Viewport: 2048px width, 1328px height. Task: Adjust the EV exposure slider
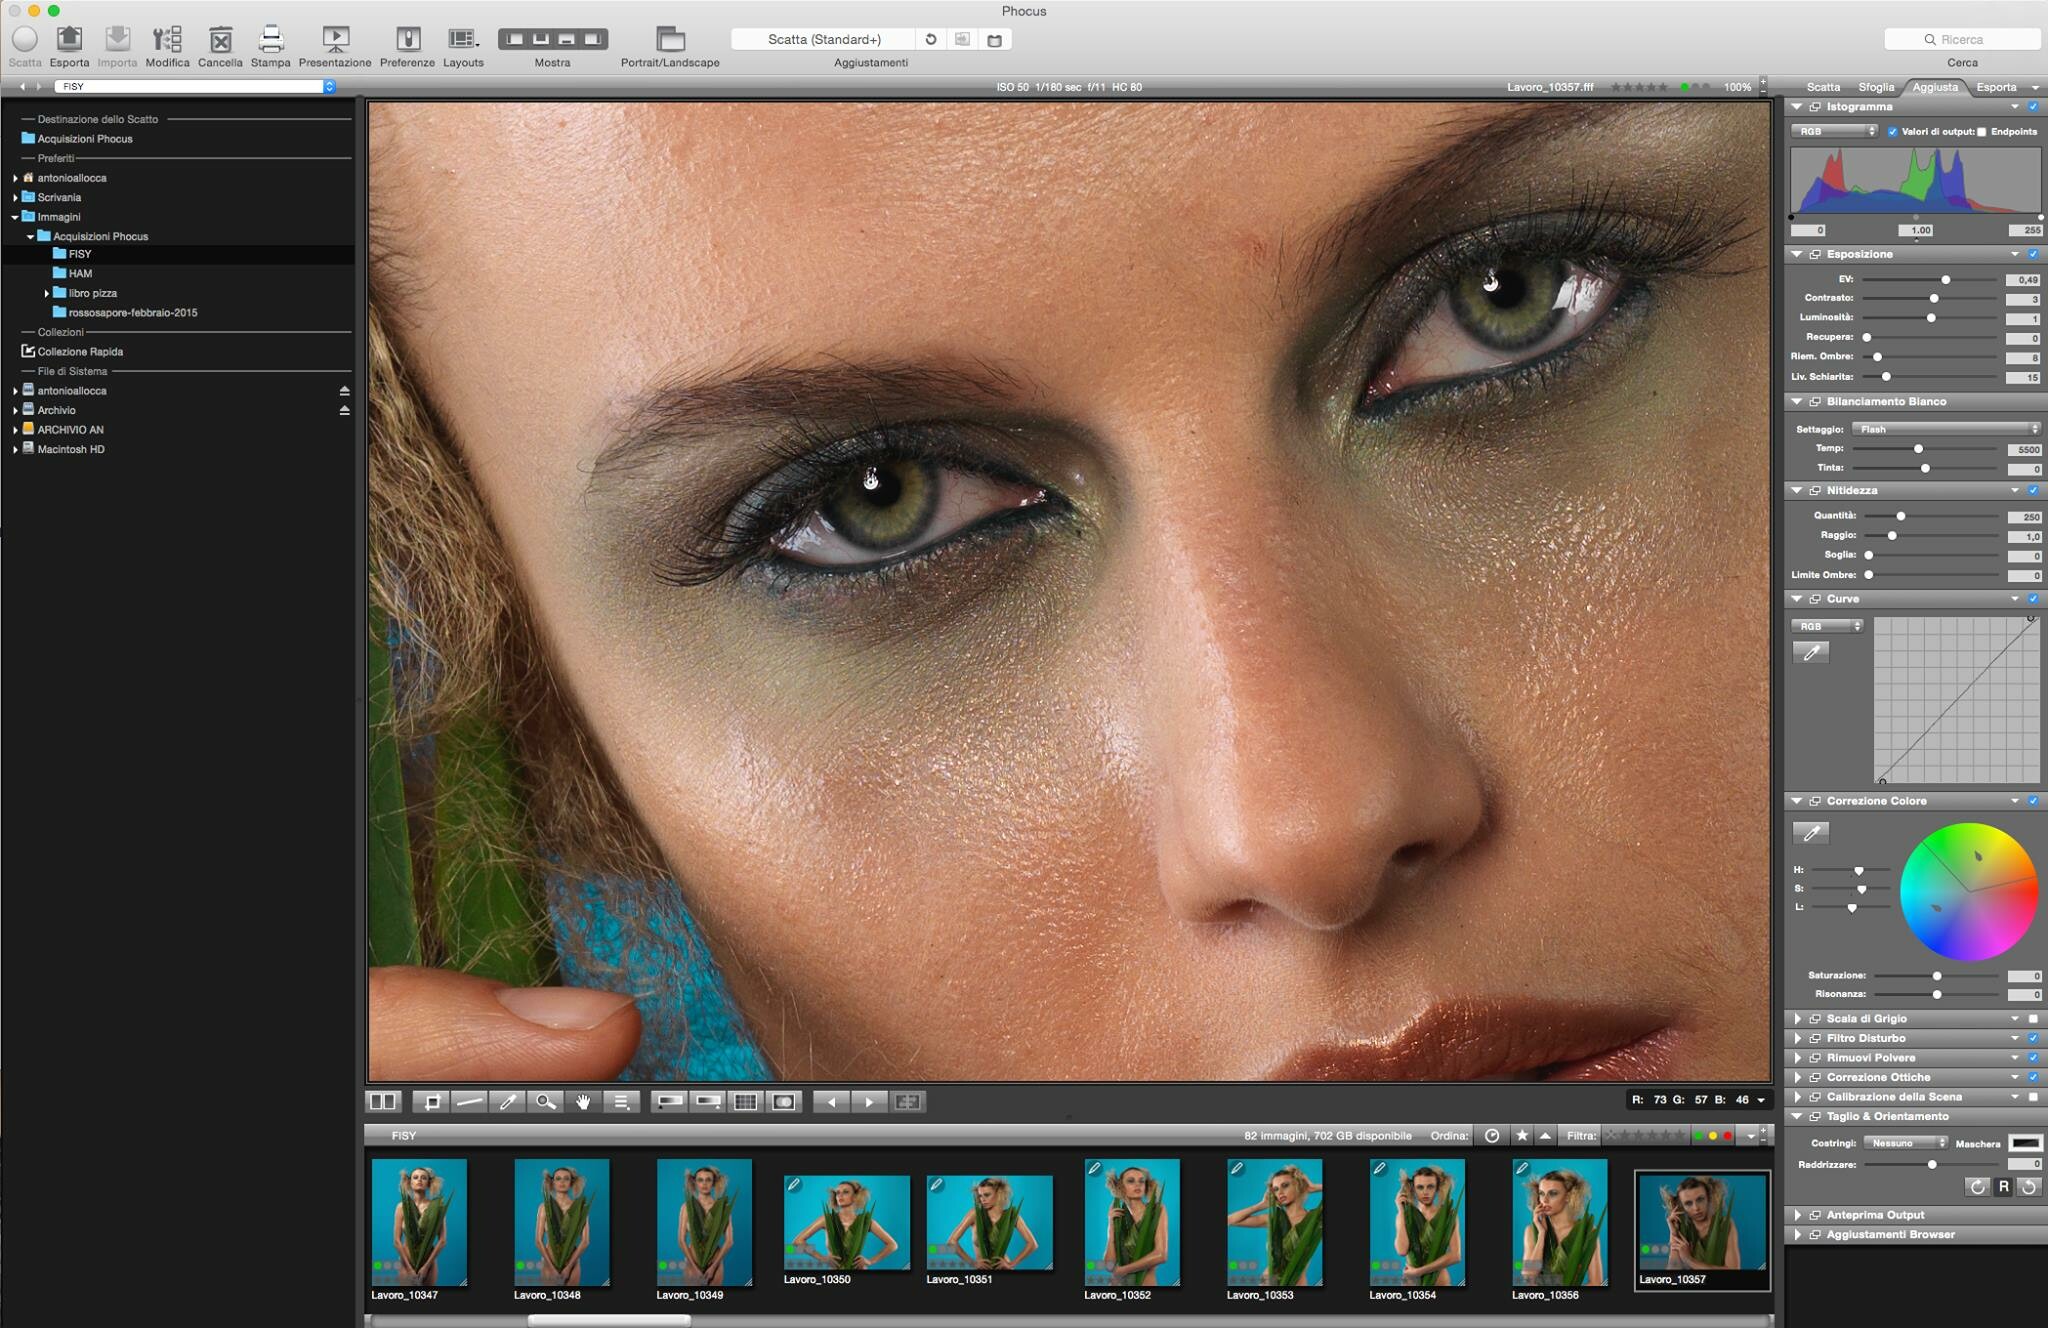[1946, 280]
